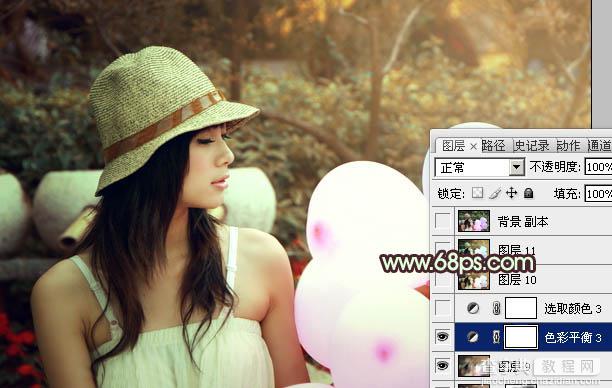Lock image pixels brush icon

(495, 193)
